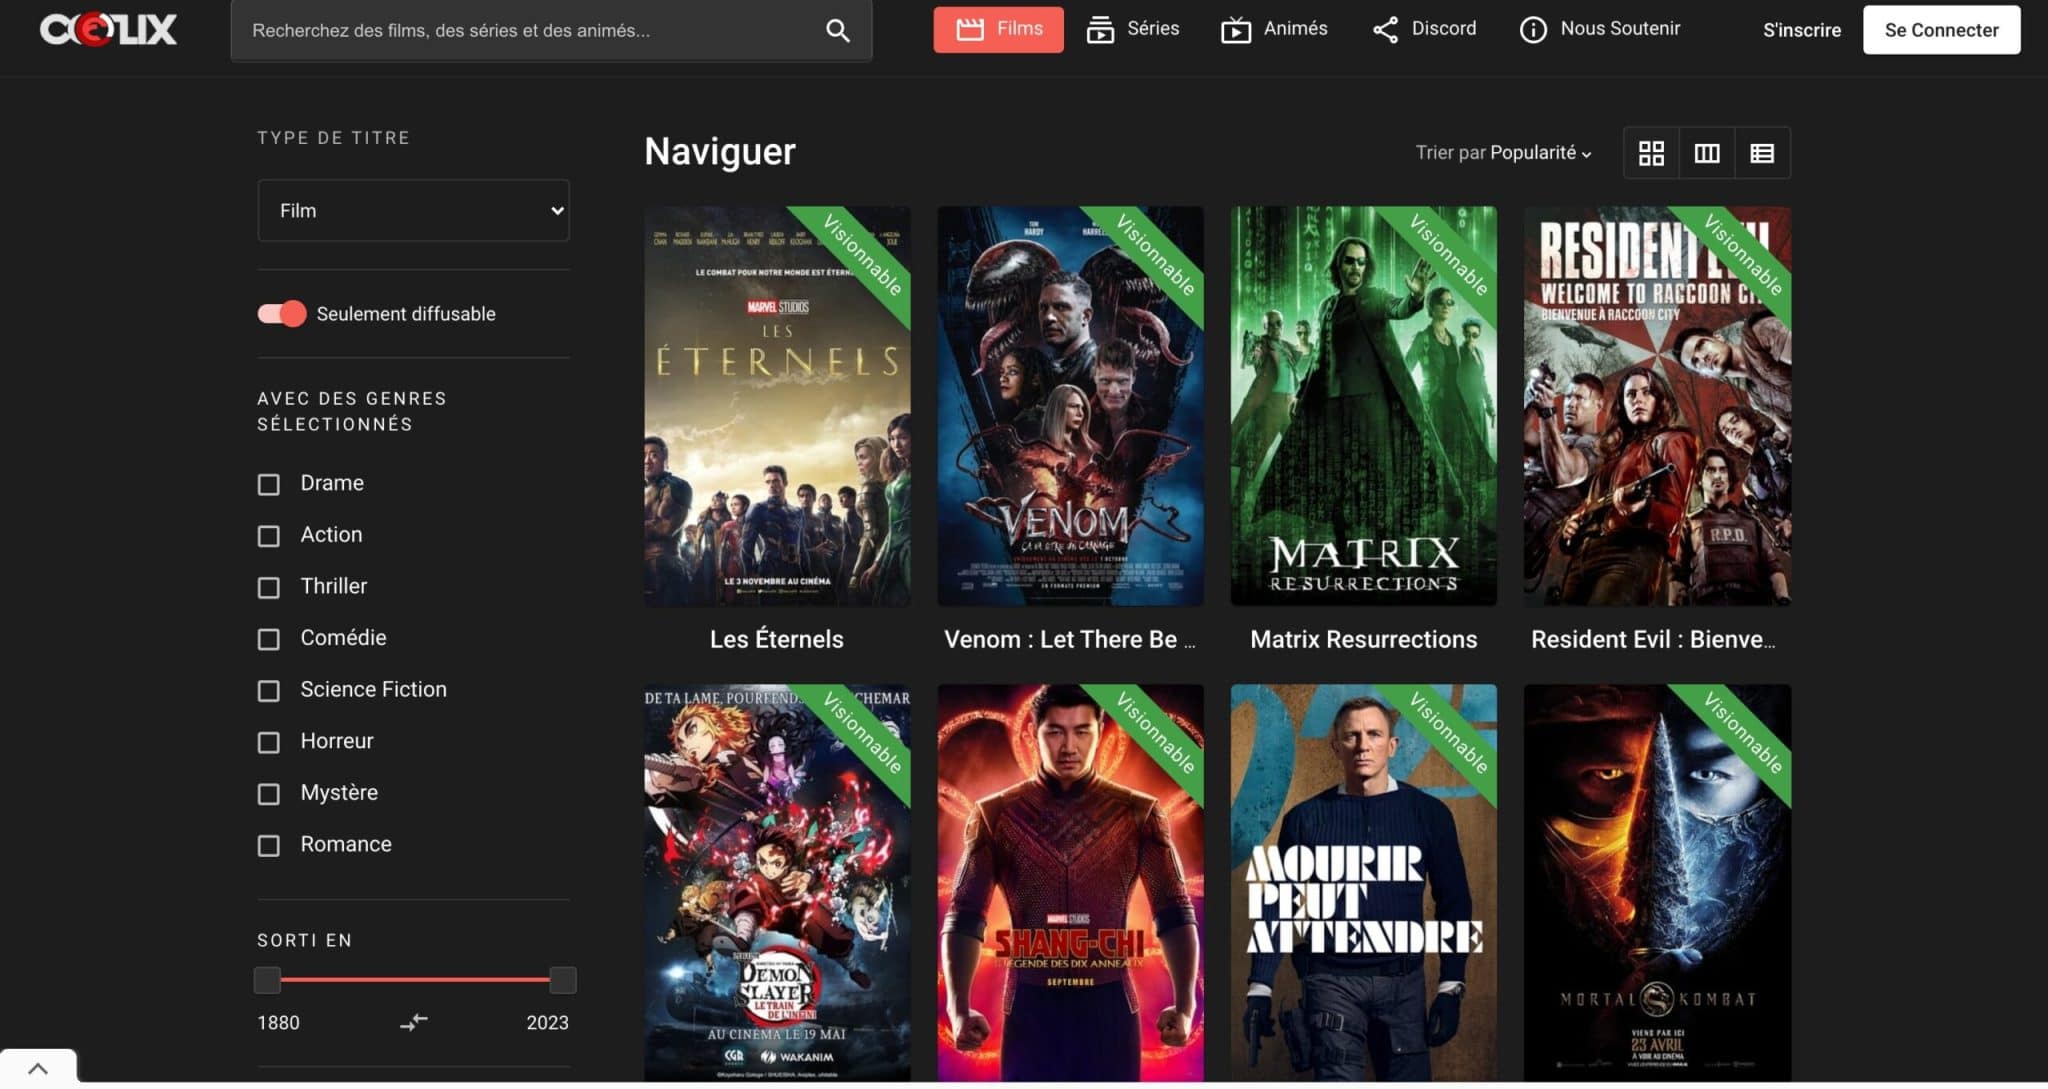Viewport: 2048px width, 1089px height.
Task: Click the scroll-up chevron at bottom left
Action: (x=38, y=1068)
